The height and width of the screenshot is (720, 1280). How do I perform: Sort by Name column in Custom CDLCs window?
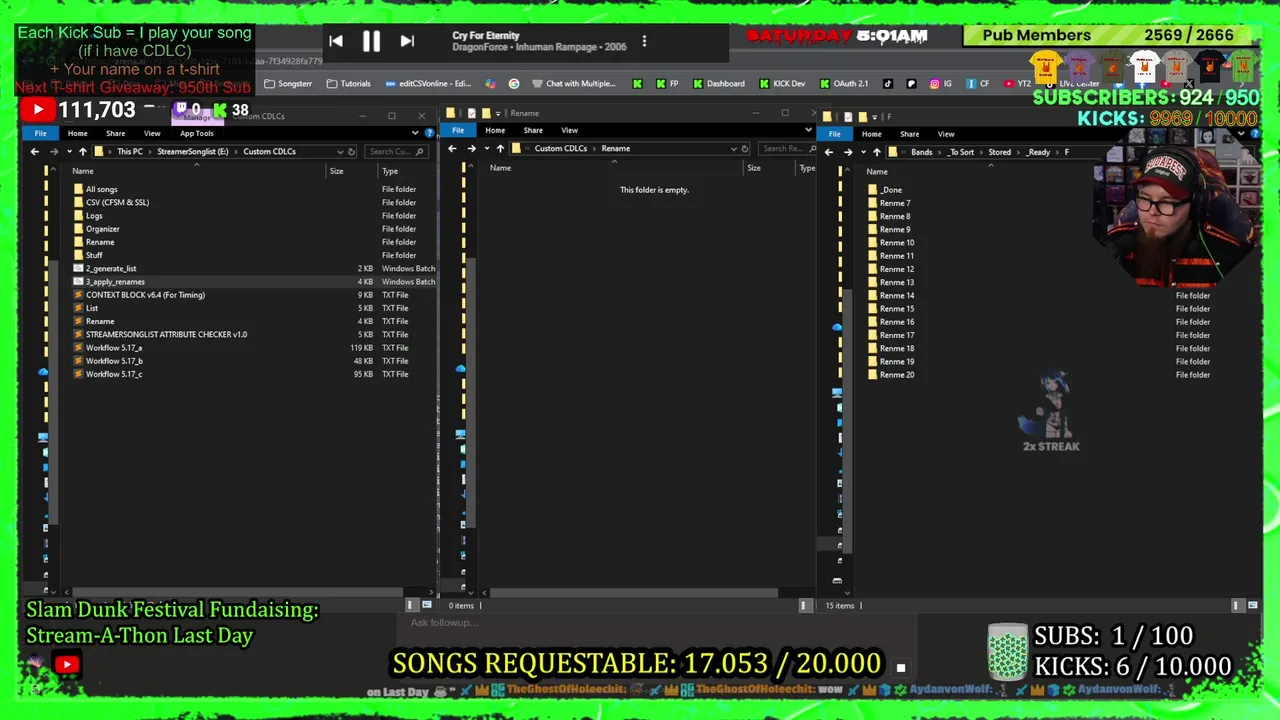[83, 171]
